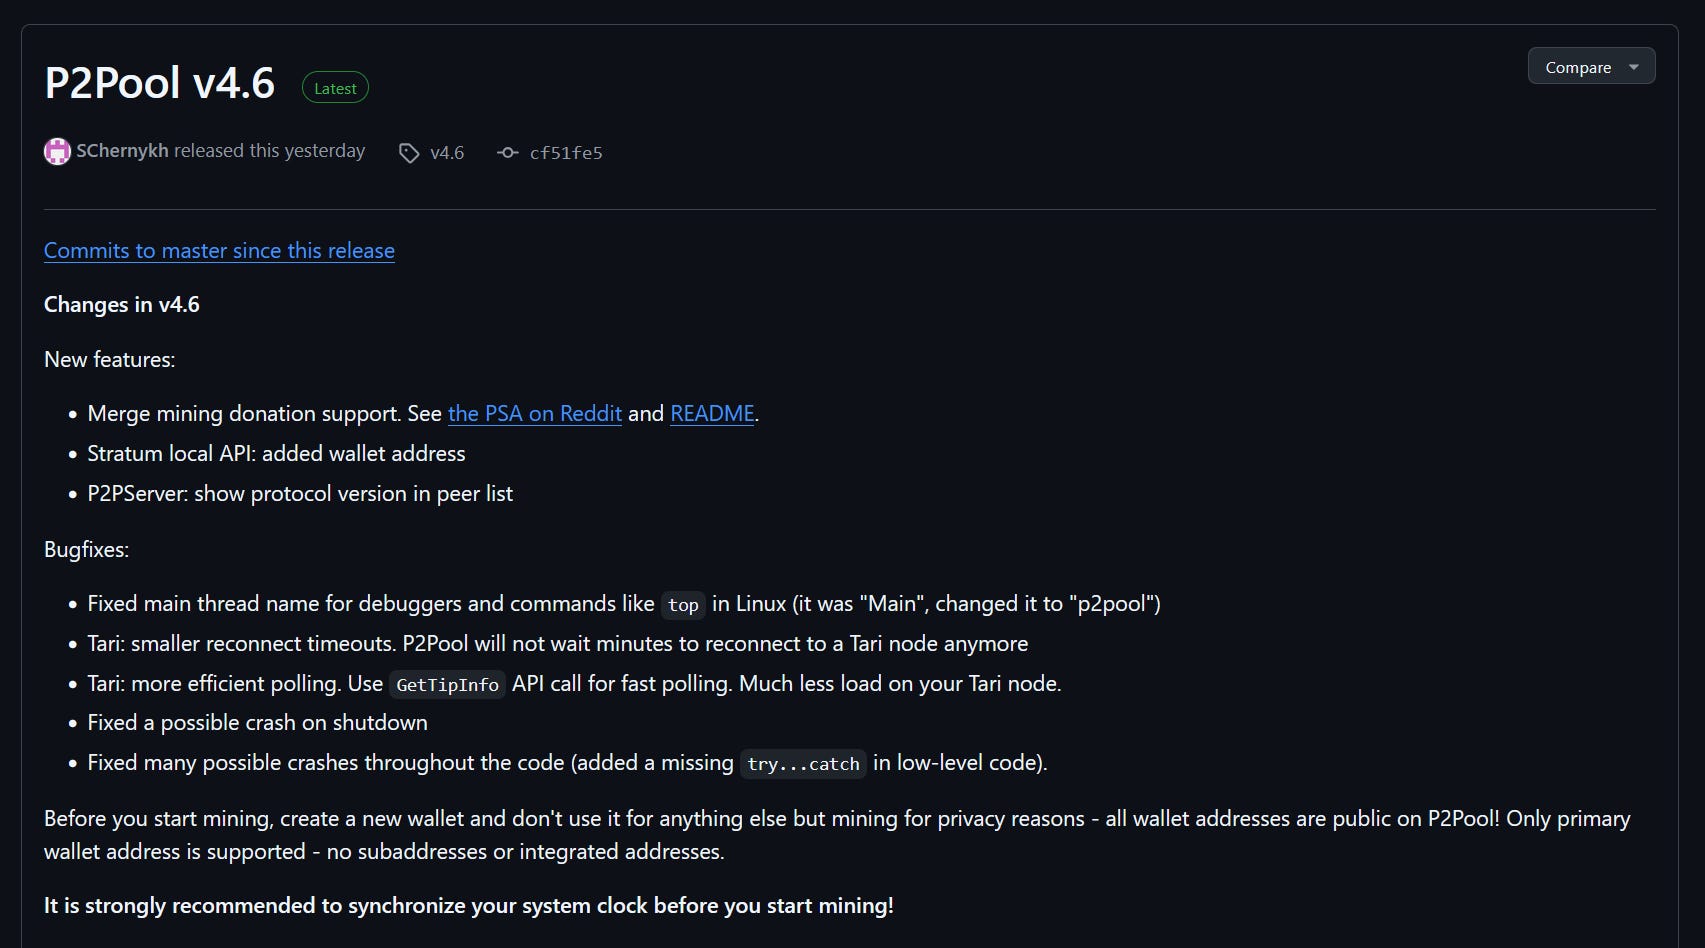Click 'Fixed a possible crash on shutdown'

pyautogui.click(x=257, y=723)
